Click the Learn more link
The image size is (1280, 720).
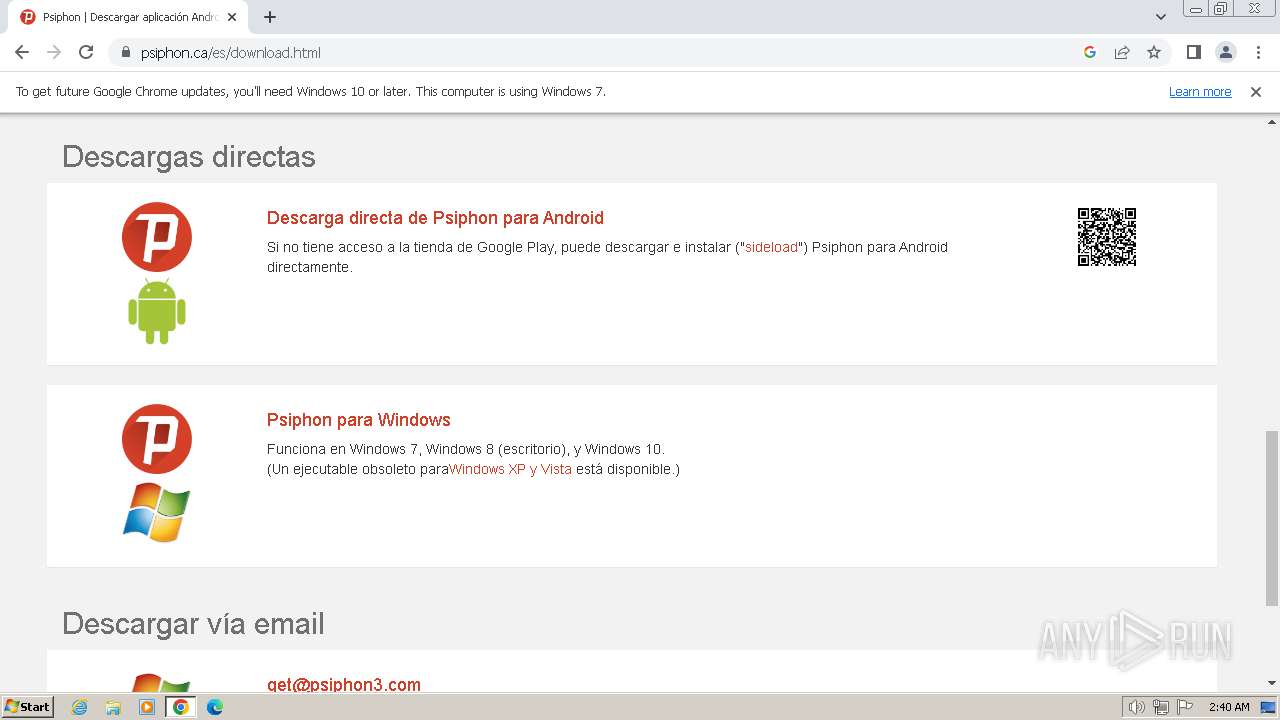1200,91
